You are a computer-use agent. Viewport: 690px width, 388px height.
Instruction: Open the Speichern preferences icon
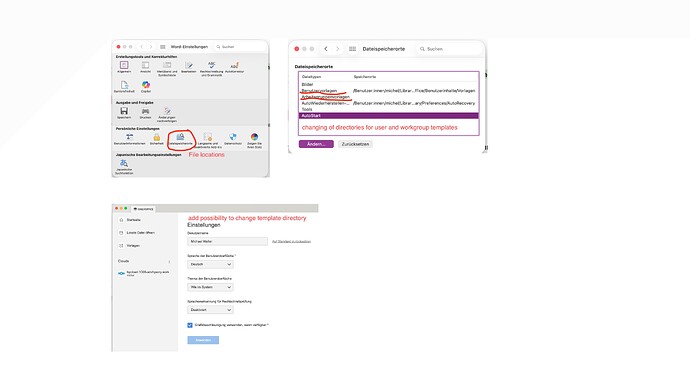[x=124, y=113]
